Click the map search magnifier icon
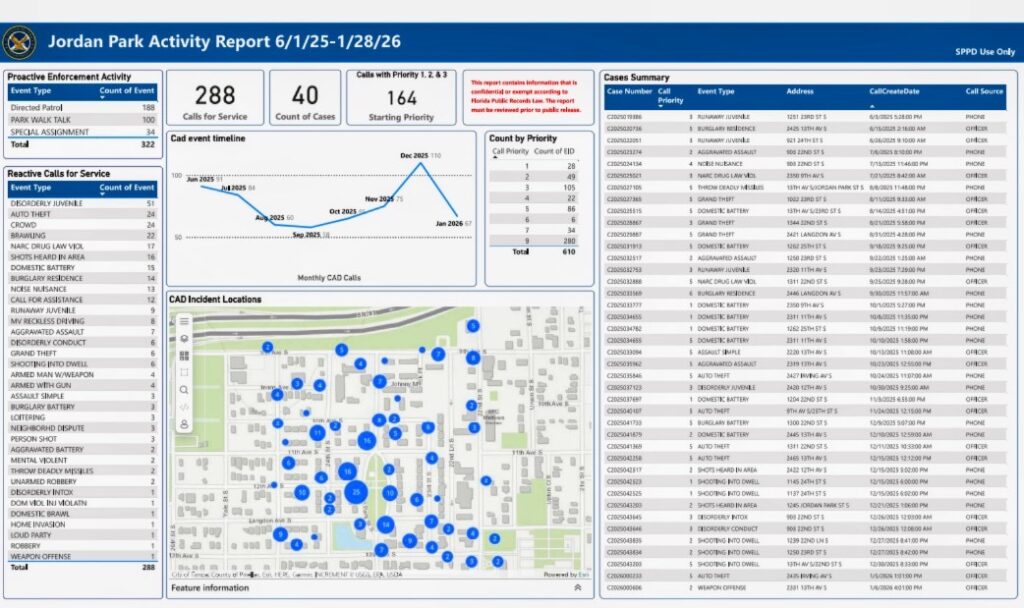The height and width of the screenshot is (608, 1024). [184, 390]
